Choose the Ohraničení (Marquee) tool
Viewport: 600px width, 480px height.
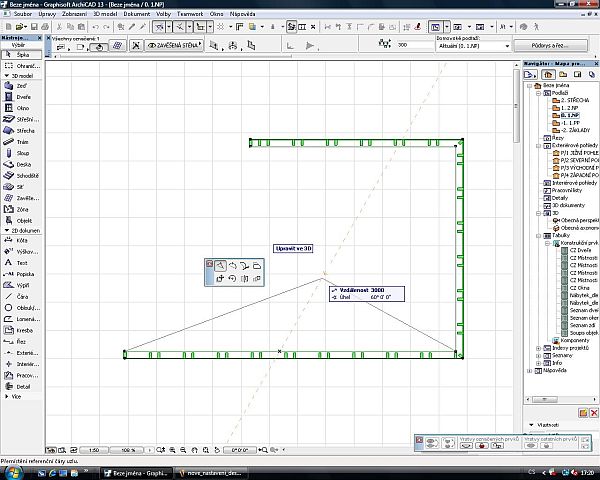point(21,66)
